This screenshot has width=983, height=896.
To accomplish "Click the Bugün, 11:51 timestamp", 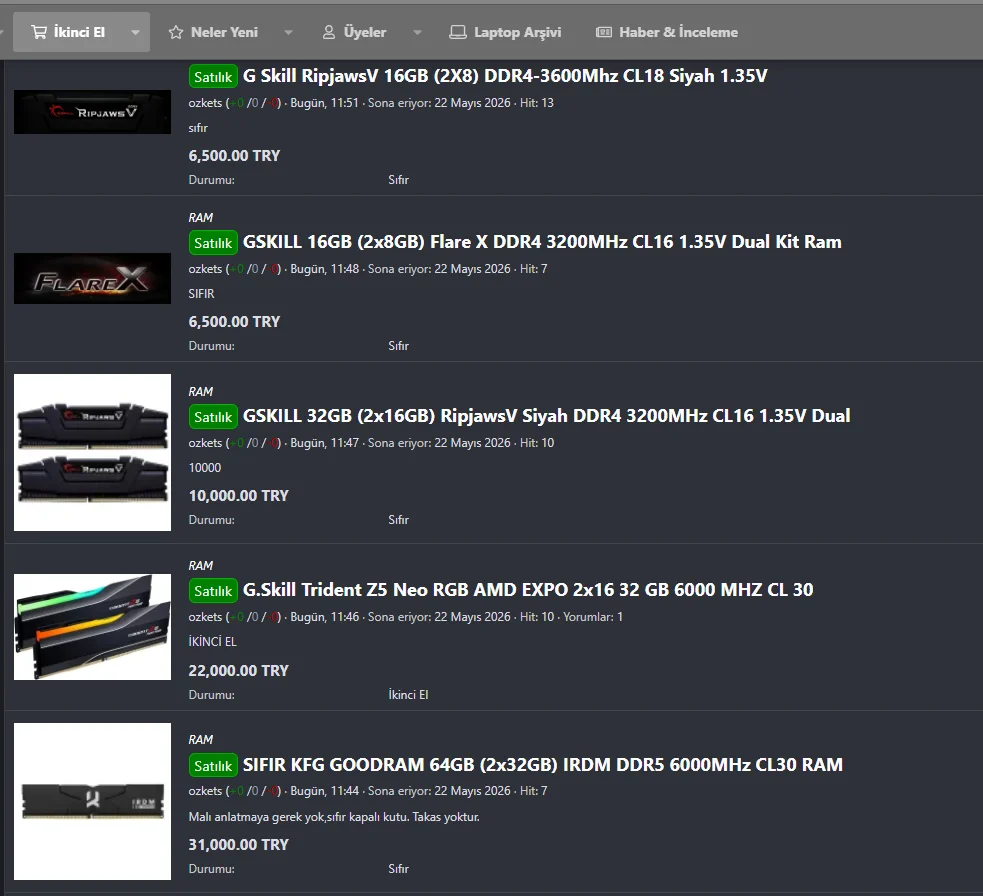I will (x=324, y=103).
